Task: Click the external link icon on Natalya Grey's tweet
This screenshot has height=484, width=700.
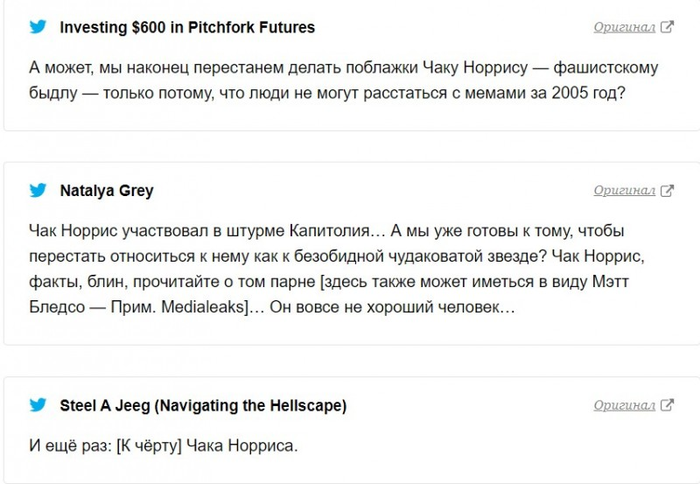Action: click(x=667, y=190)
